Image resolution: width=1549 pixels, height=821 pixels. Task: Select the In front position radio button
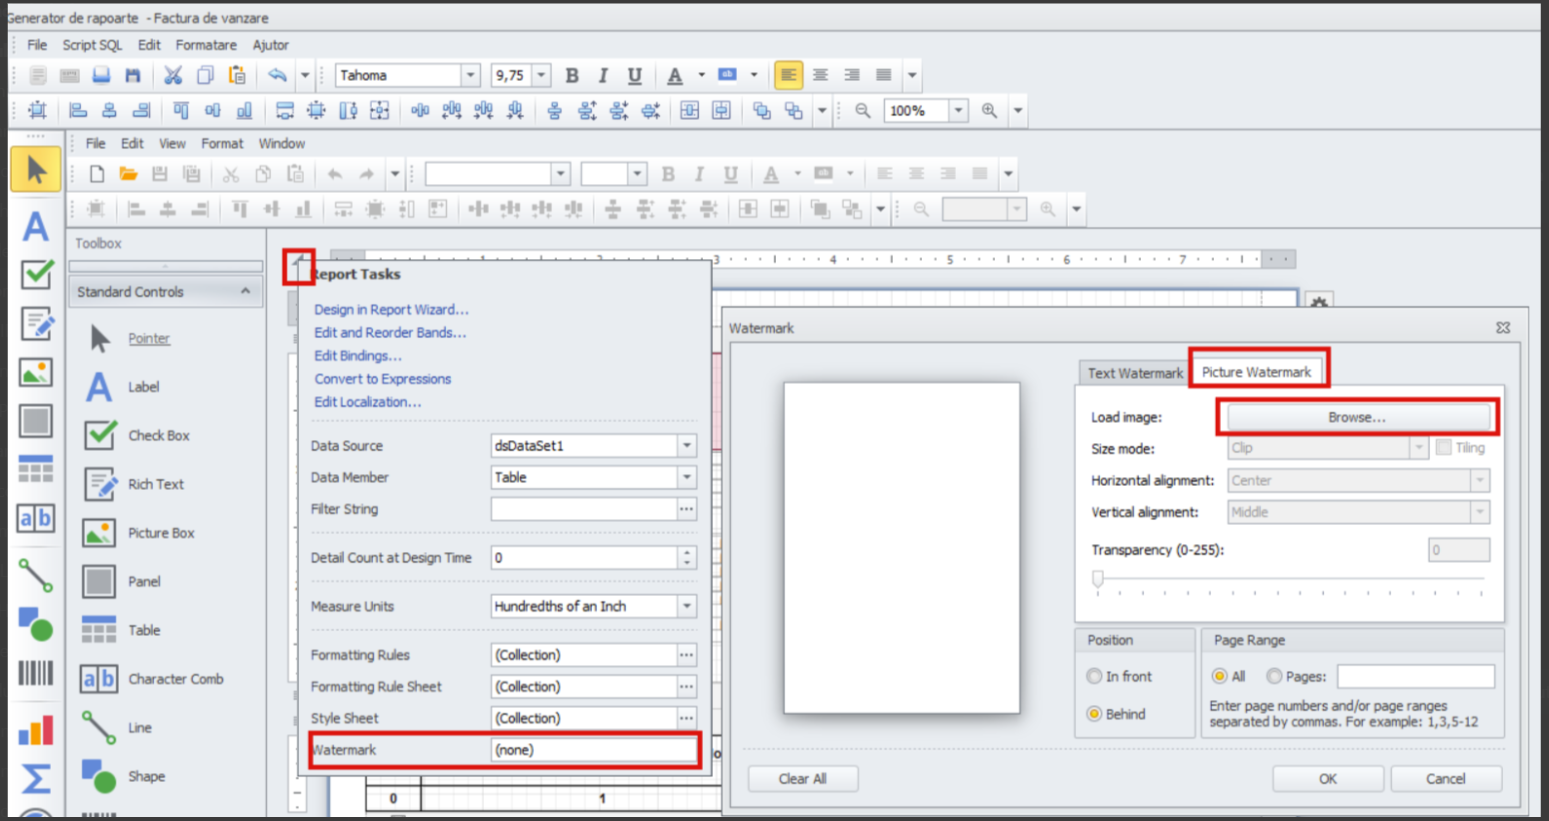click(x=1094, y=677)
